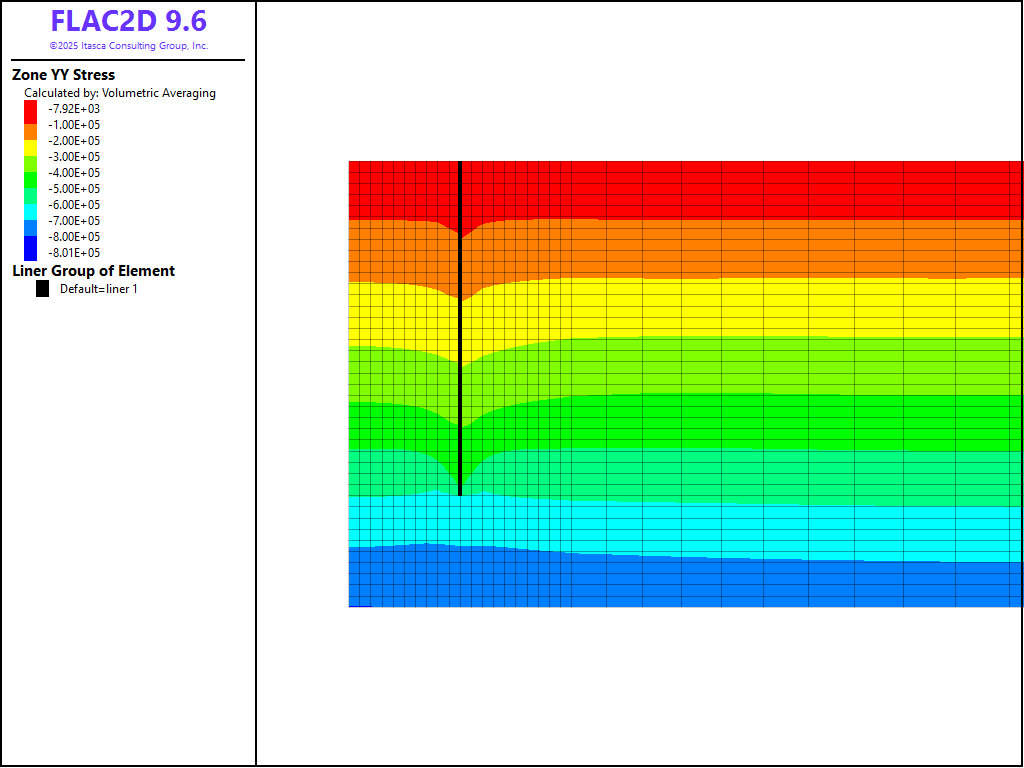Open the Itasca Consulting Group copyright text
The height and width of the screenshot is (768, 1024).
coord(129,46)
